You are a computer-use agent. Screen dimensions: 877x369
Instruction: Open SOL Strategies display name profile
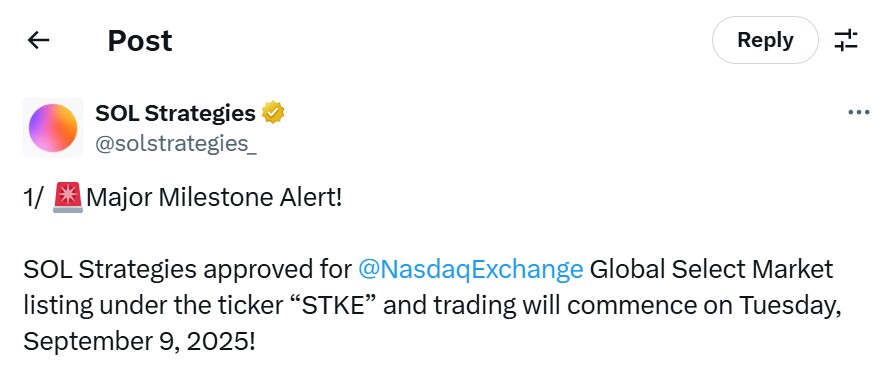coord(175,113)
